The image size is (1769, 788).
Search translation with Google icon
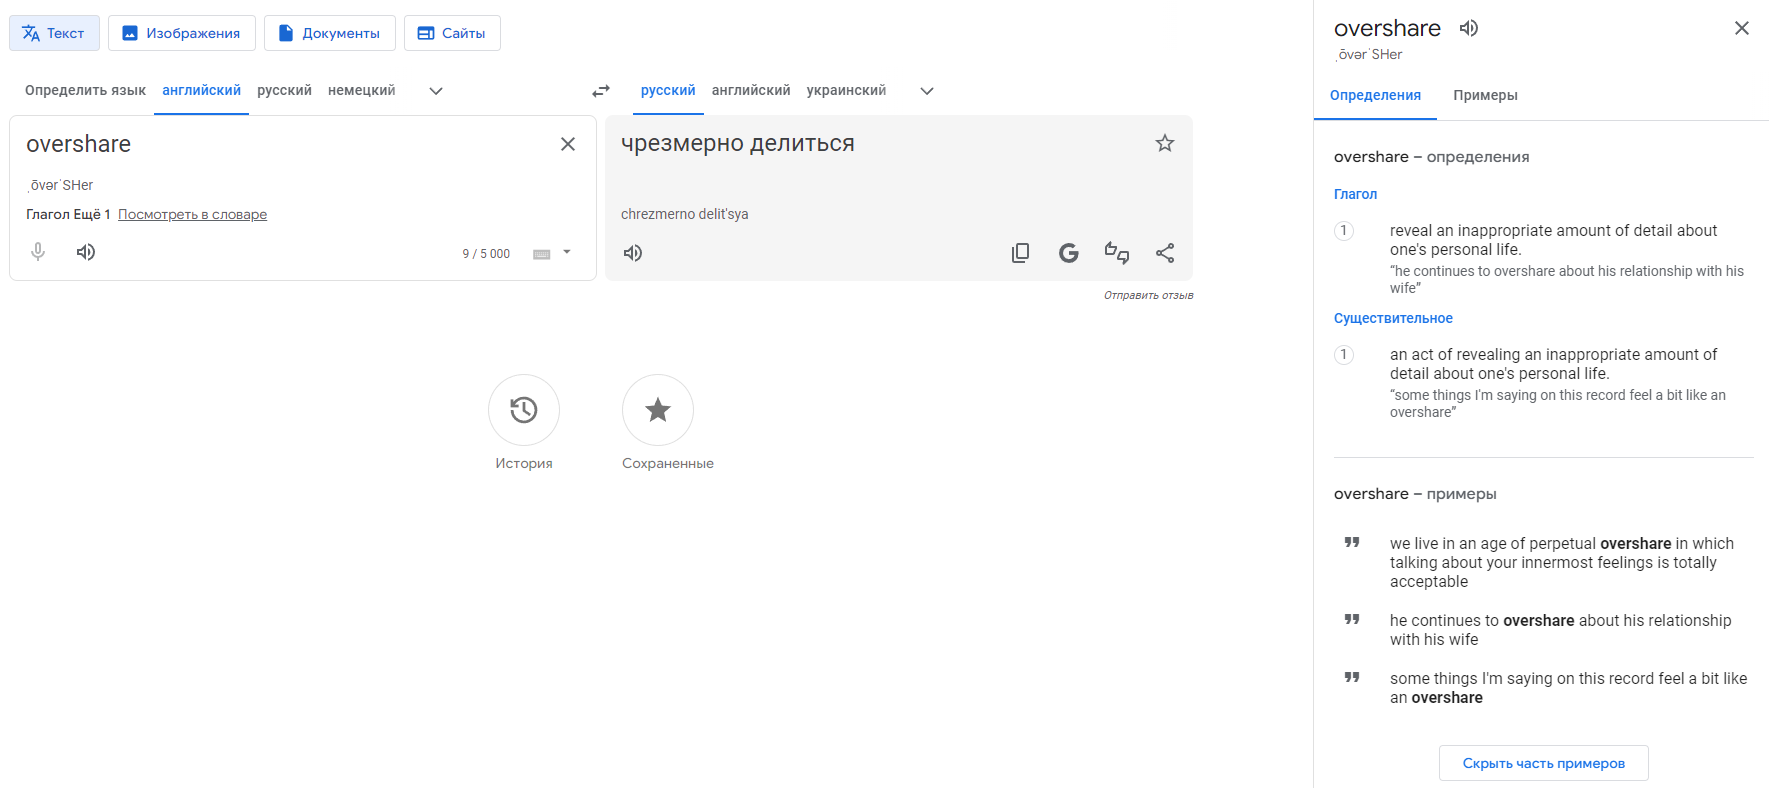1068,253
